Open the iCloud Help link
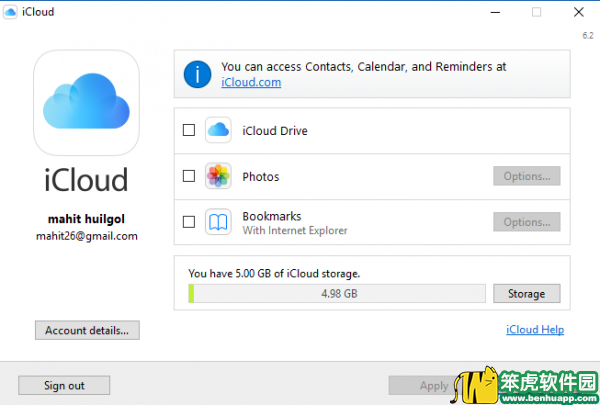The height and width of the screenshot is (405, 600). 535,330
